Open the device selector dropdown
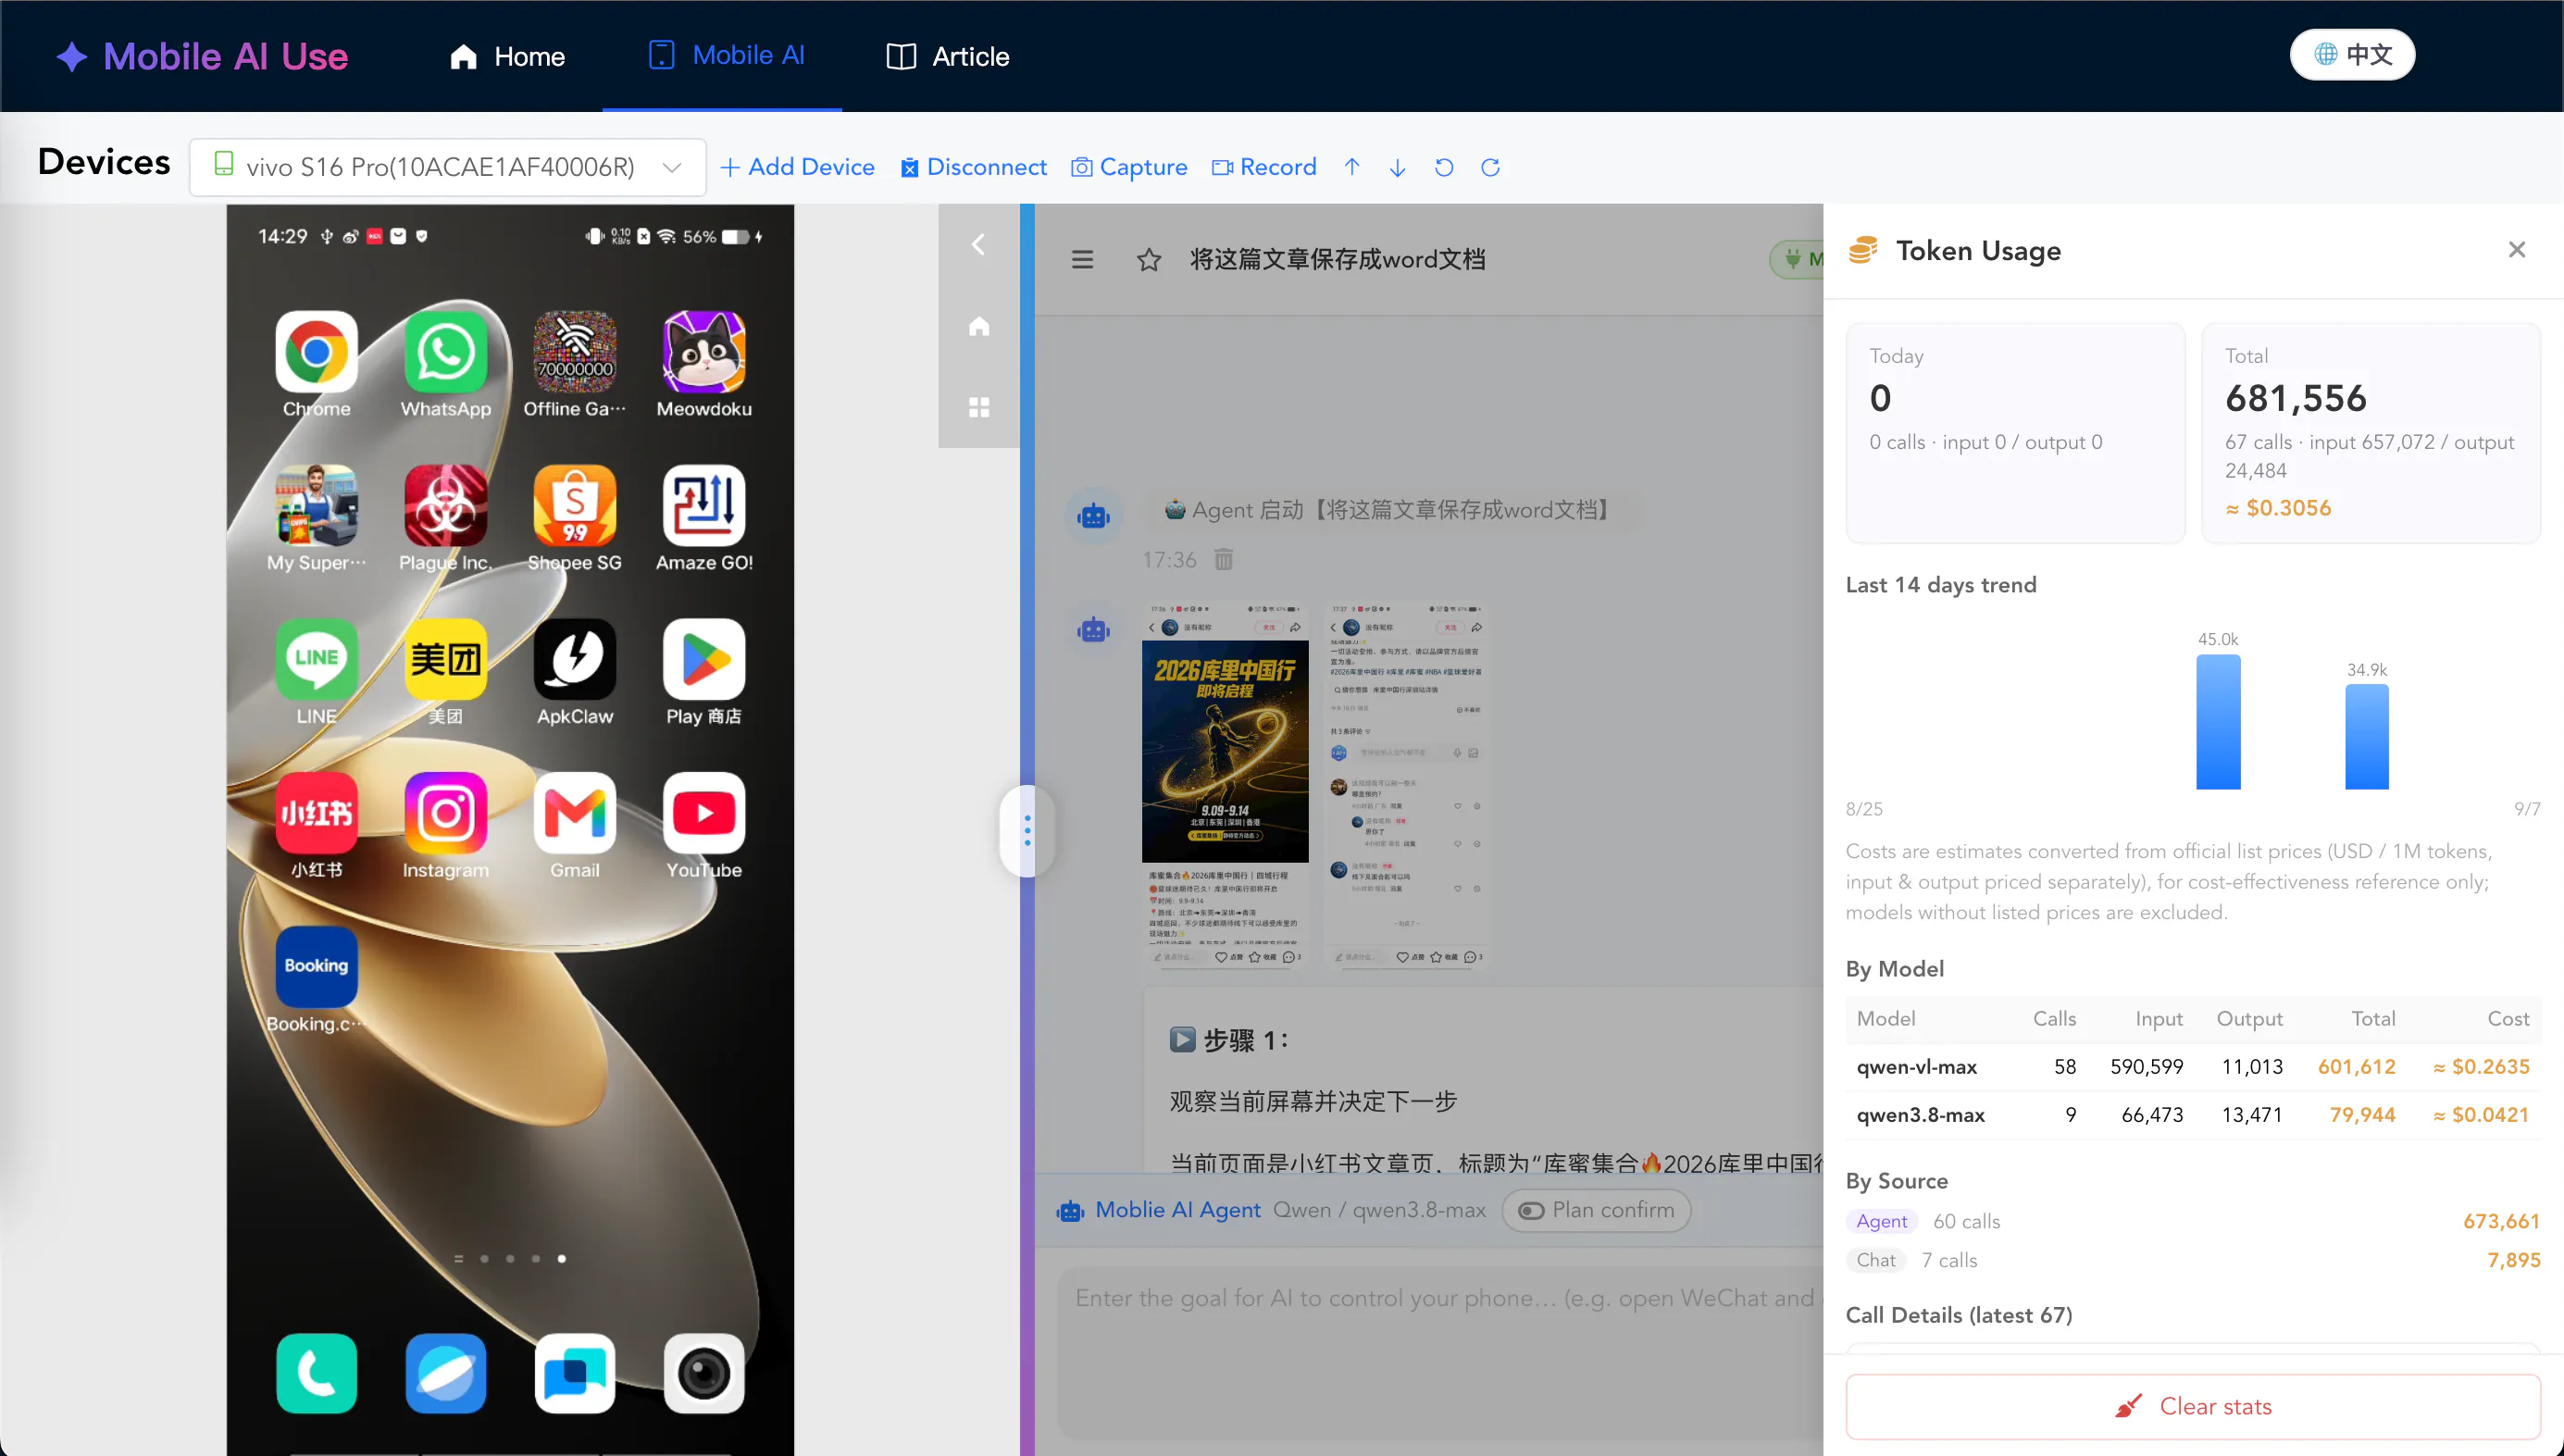Viewport: 2564px width, 1456px height. [x=448, y=167]
